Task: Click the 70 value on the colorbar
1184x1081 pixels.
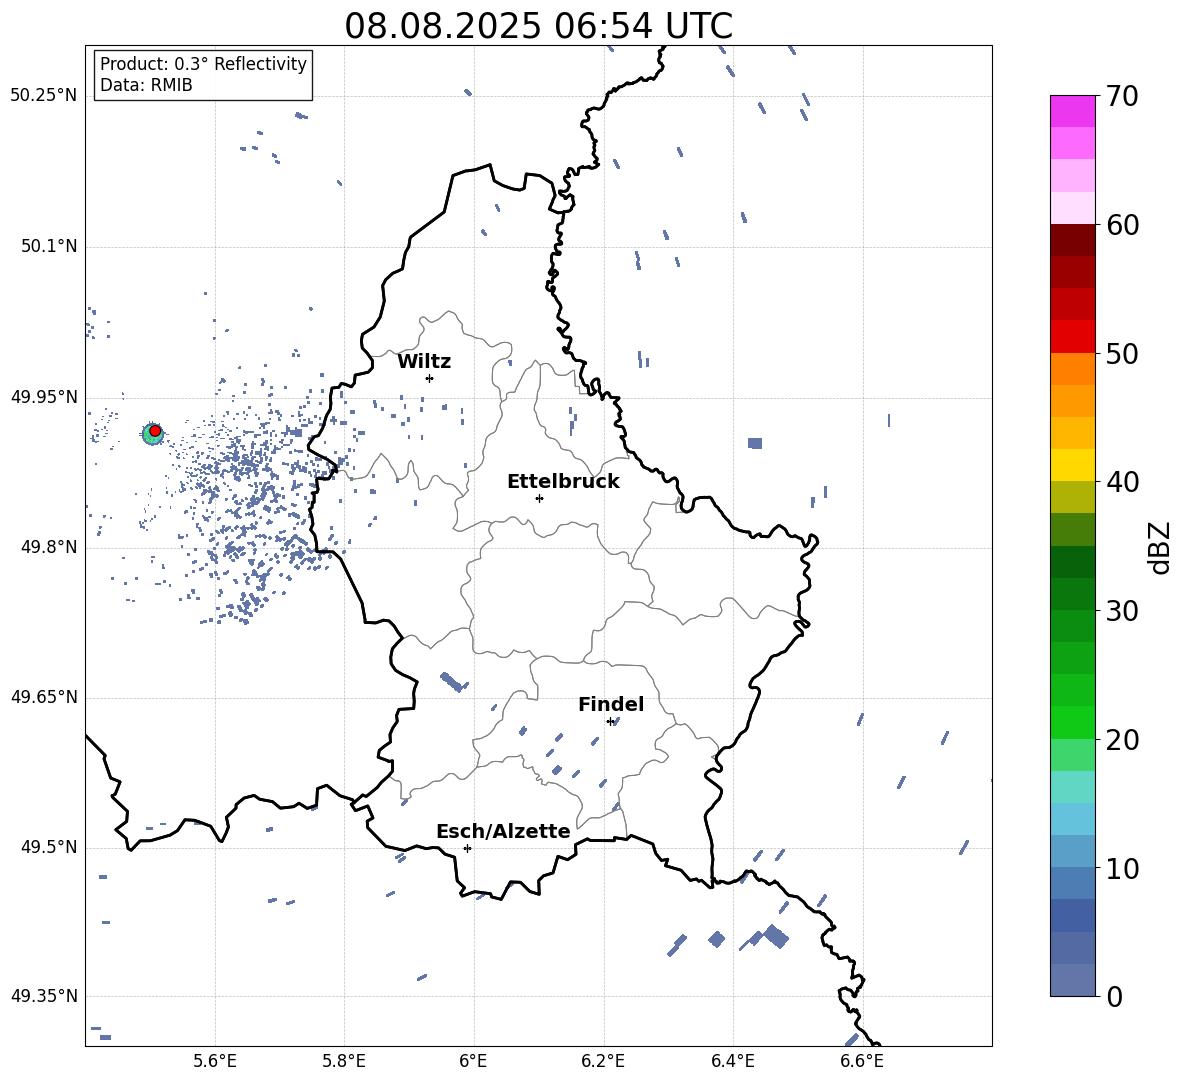Action: click(x=1122, y=96)
